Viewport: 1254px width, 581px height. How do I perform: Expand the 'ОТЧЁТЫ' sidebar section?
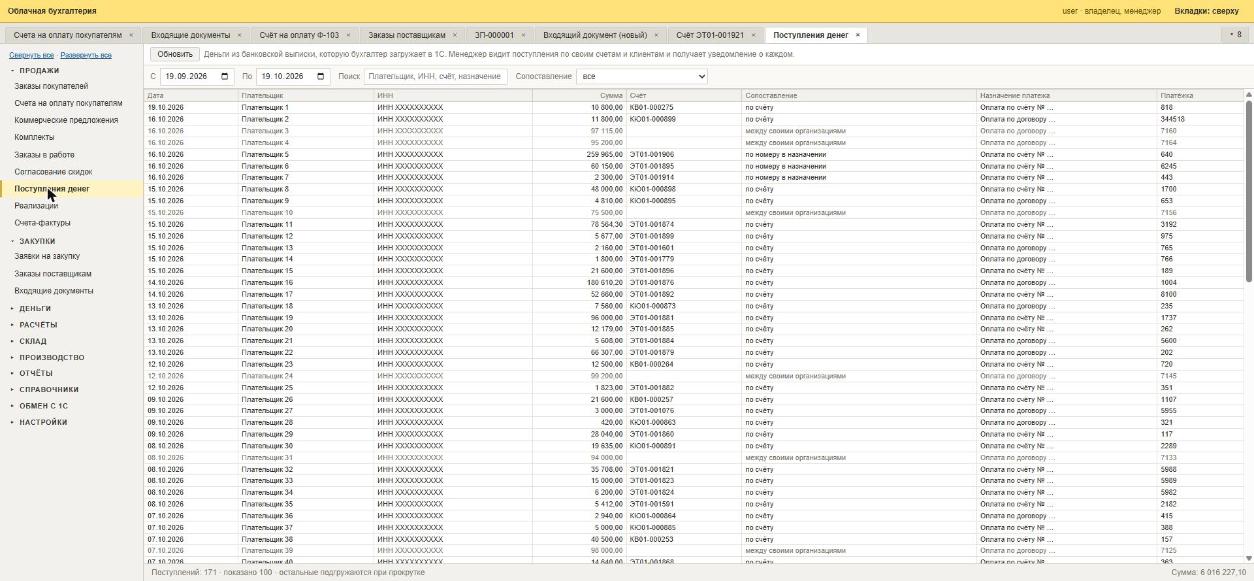36,373
